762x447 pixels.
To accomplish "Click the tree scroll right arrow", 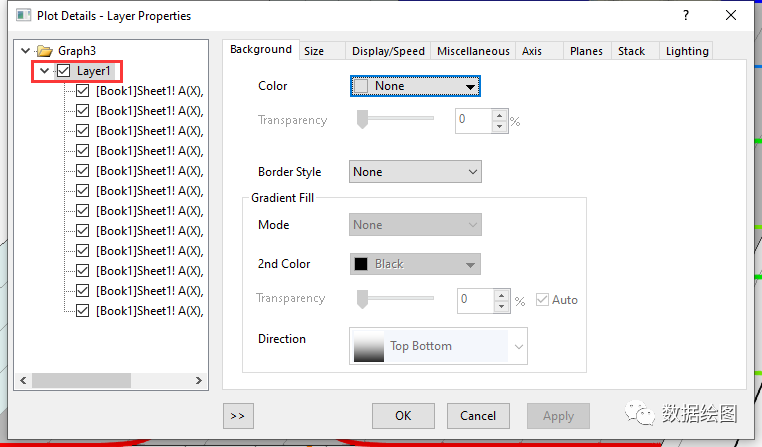I will pyautogui.click(x=198, y=380).
